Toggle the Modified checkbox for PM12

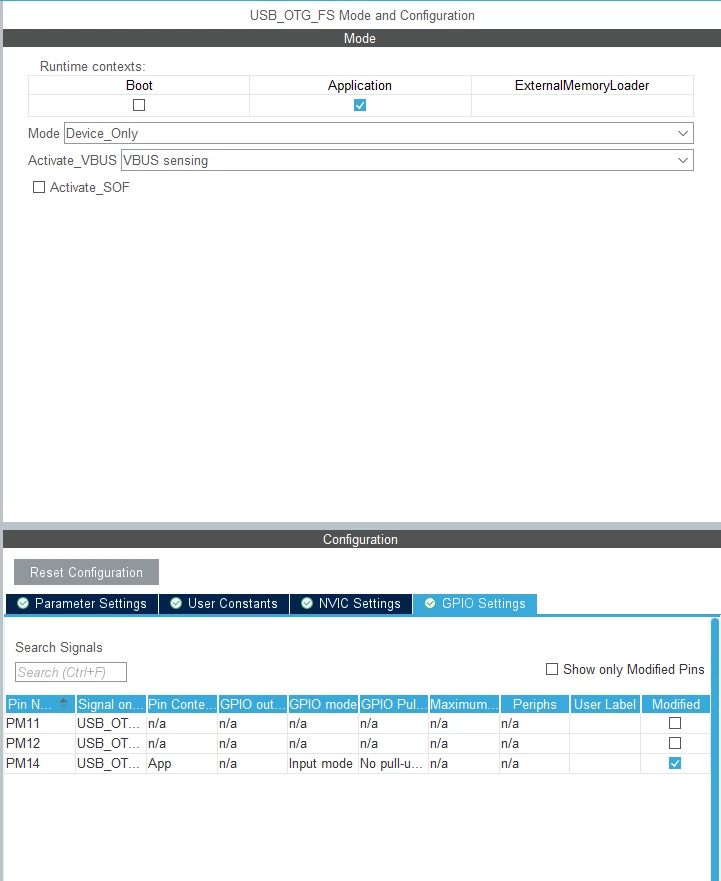coord(675,743)
